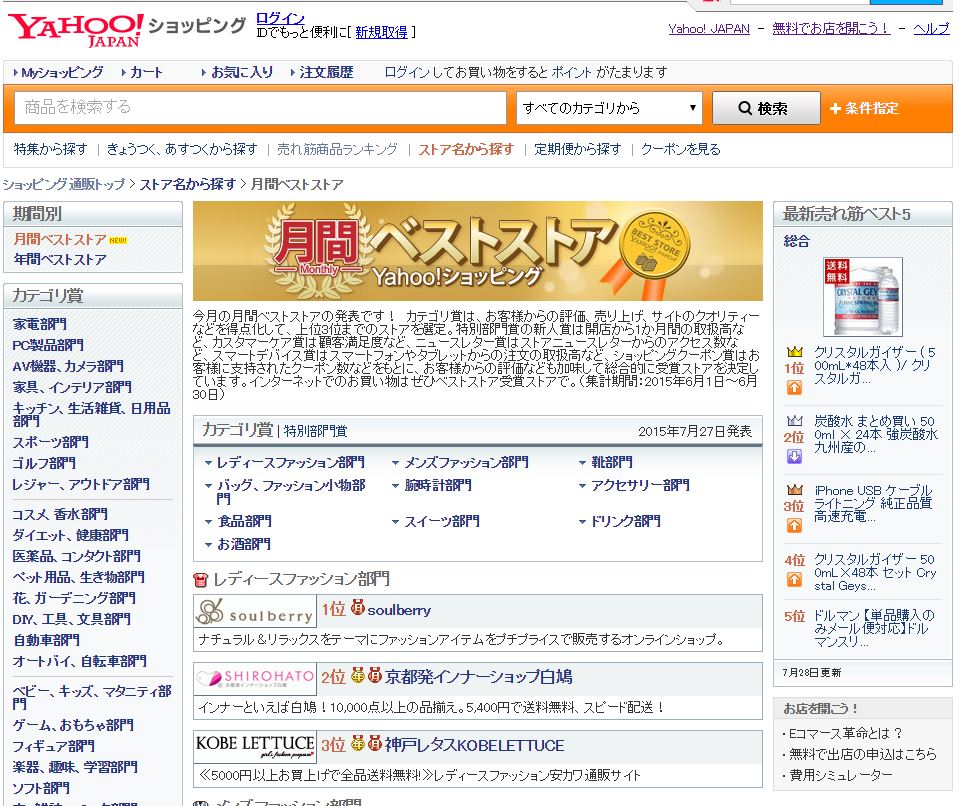Image resolution: width=968 pixels, height=806 pixels.
Task: Jump to スイーツ部門 anchor
Action: [441, 521]
